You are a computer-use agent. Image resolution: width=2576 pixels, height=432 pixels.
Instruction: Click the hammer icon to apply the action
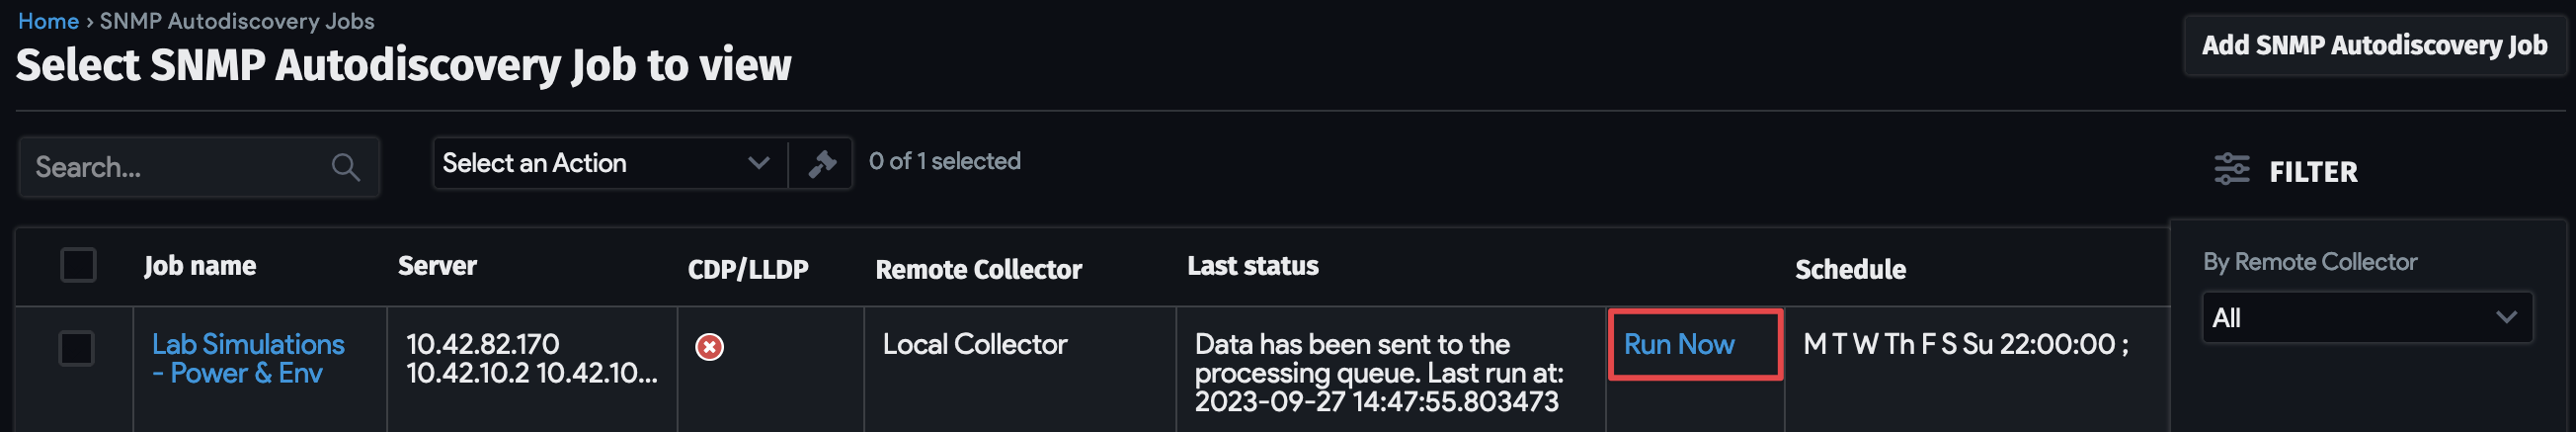click(821, 163)
